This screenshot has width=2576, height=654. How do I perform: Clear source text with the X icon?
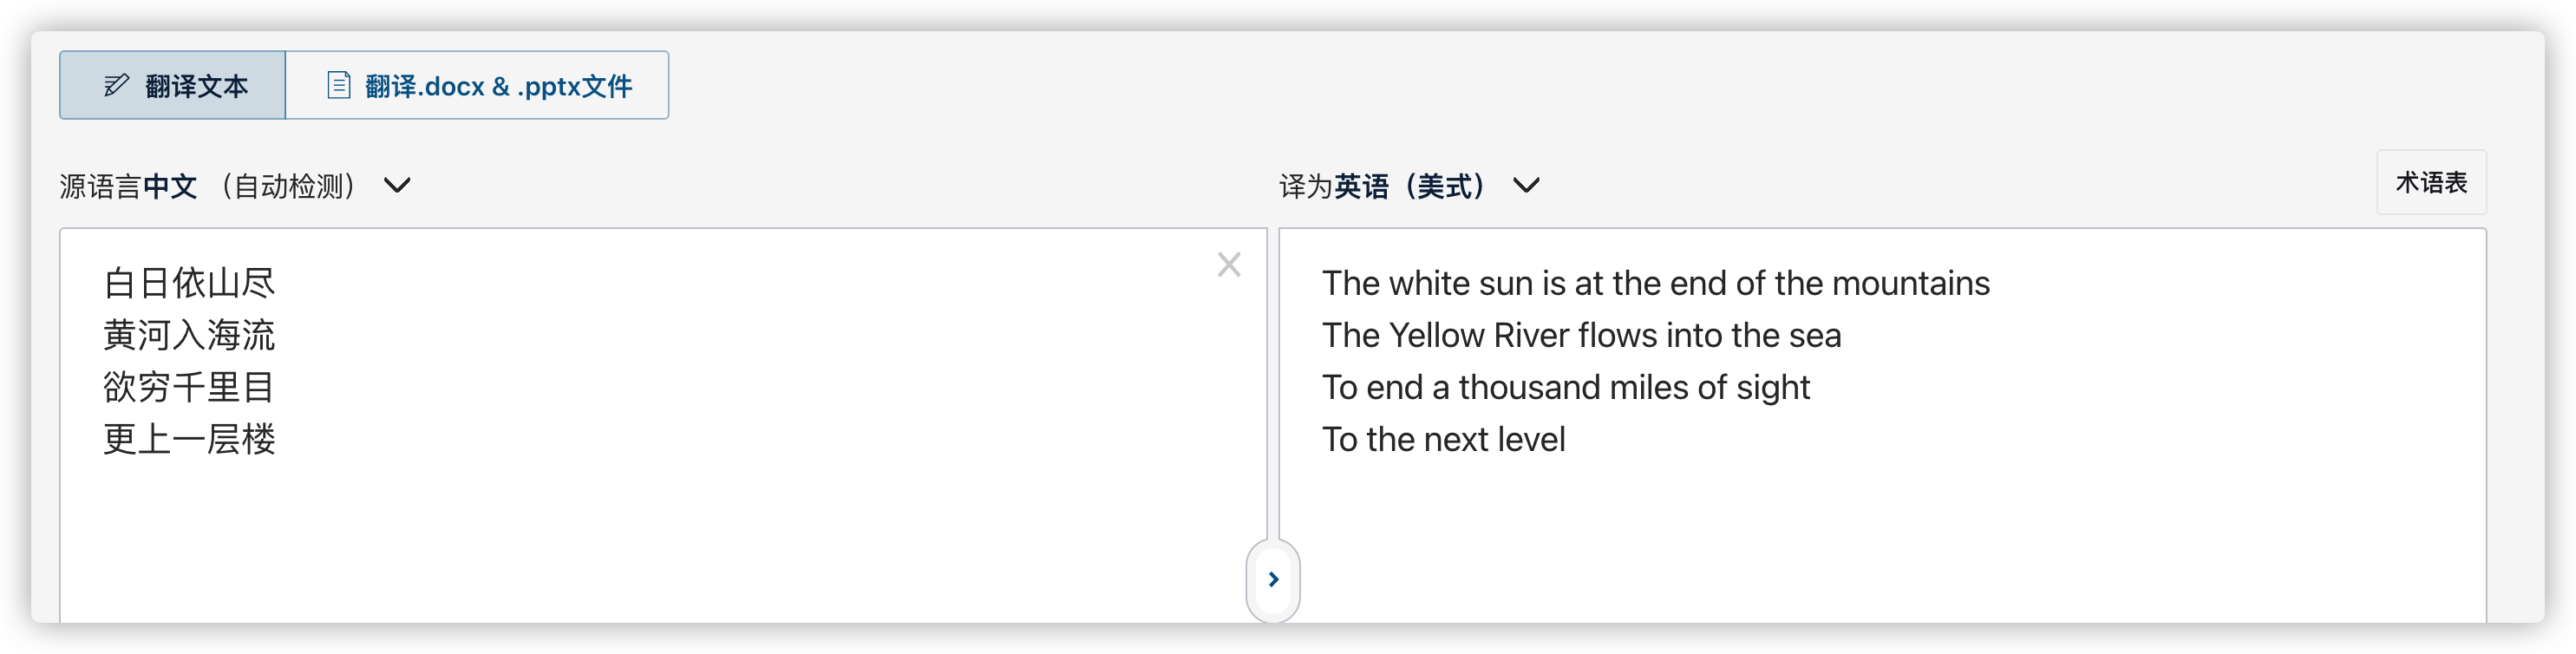pos(1229,264)
